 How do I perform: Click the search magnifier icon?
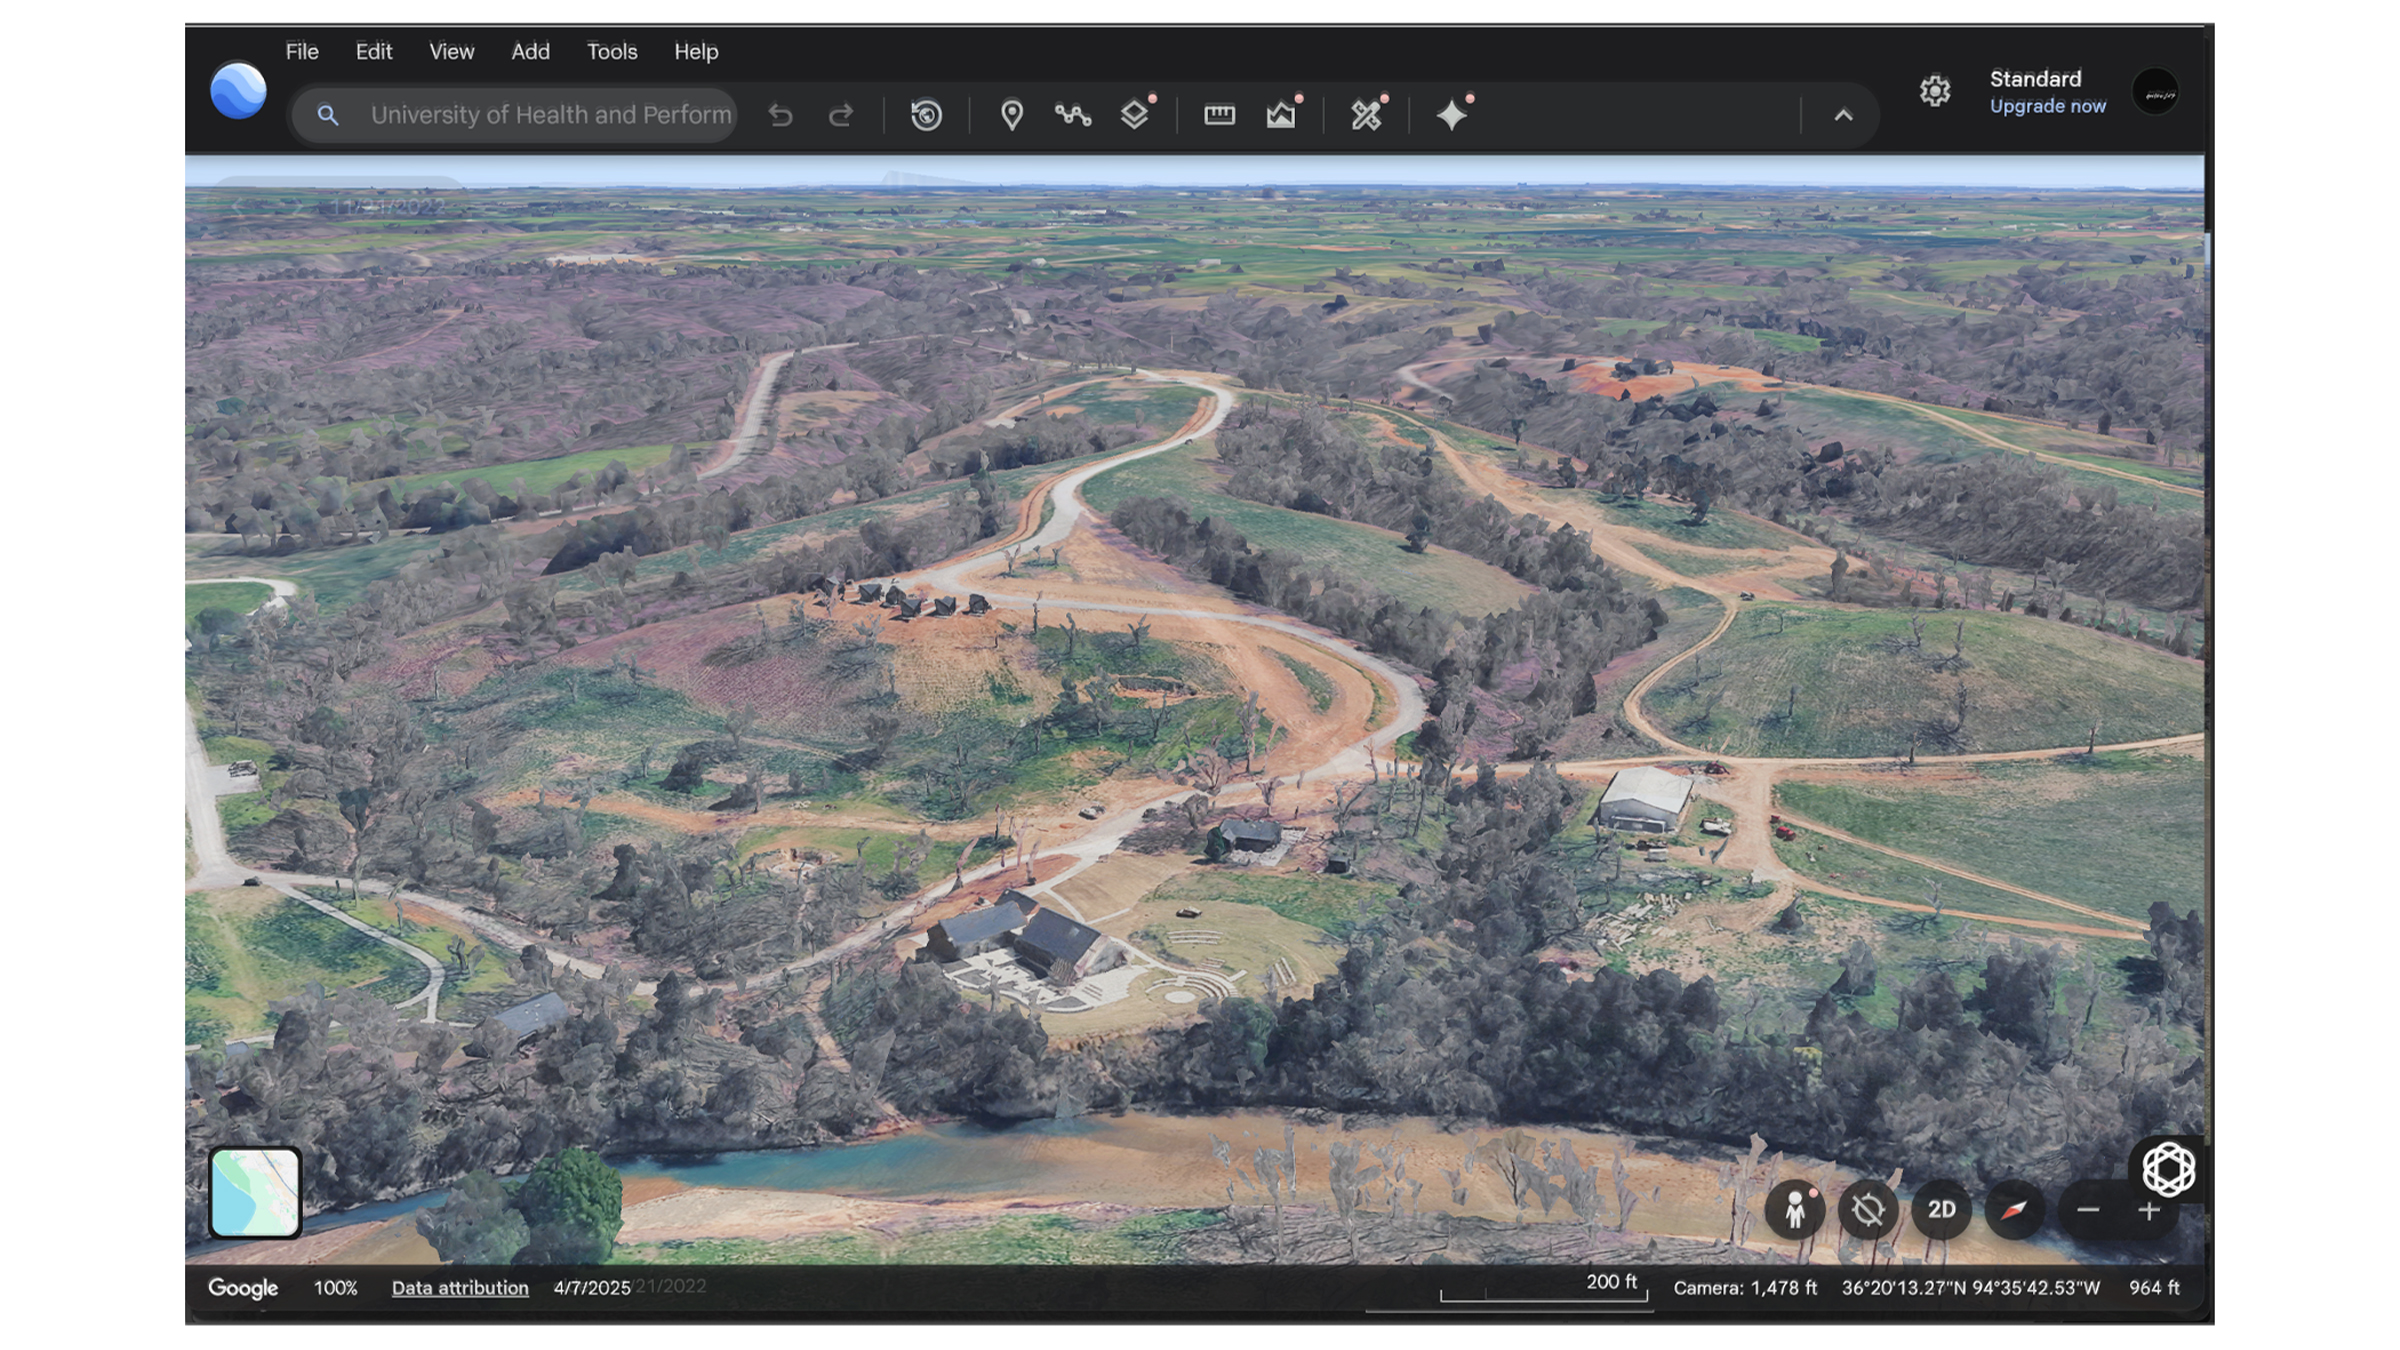[327, 115]
